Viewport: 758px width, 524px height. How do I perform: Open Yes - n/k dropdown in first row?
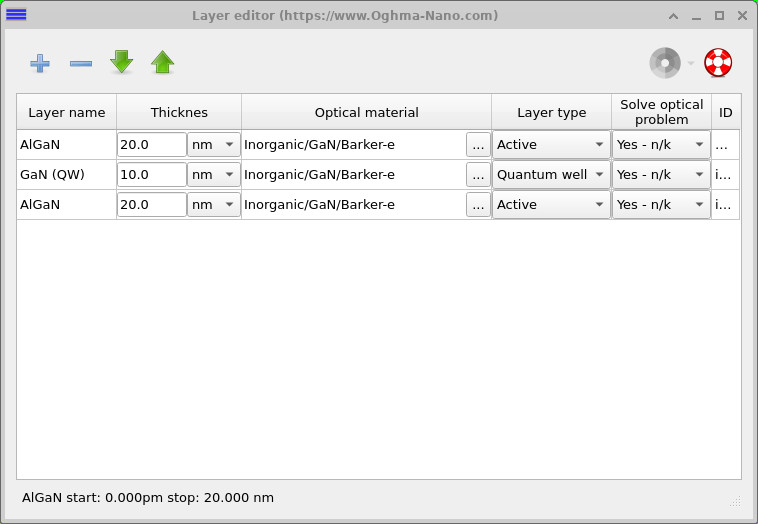tap(661, 145)
